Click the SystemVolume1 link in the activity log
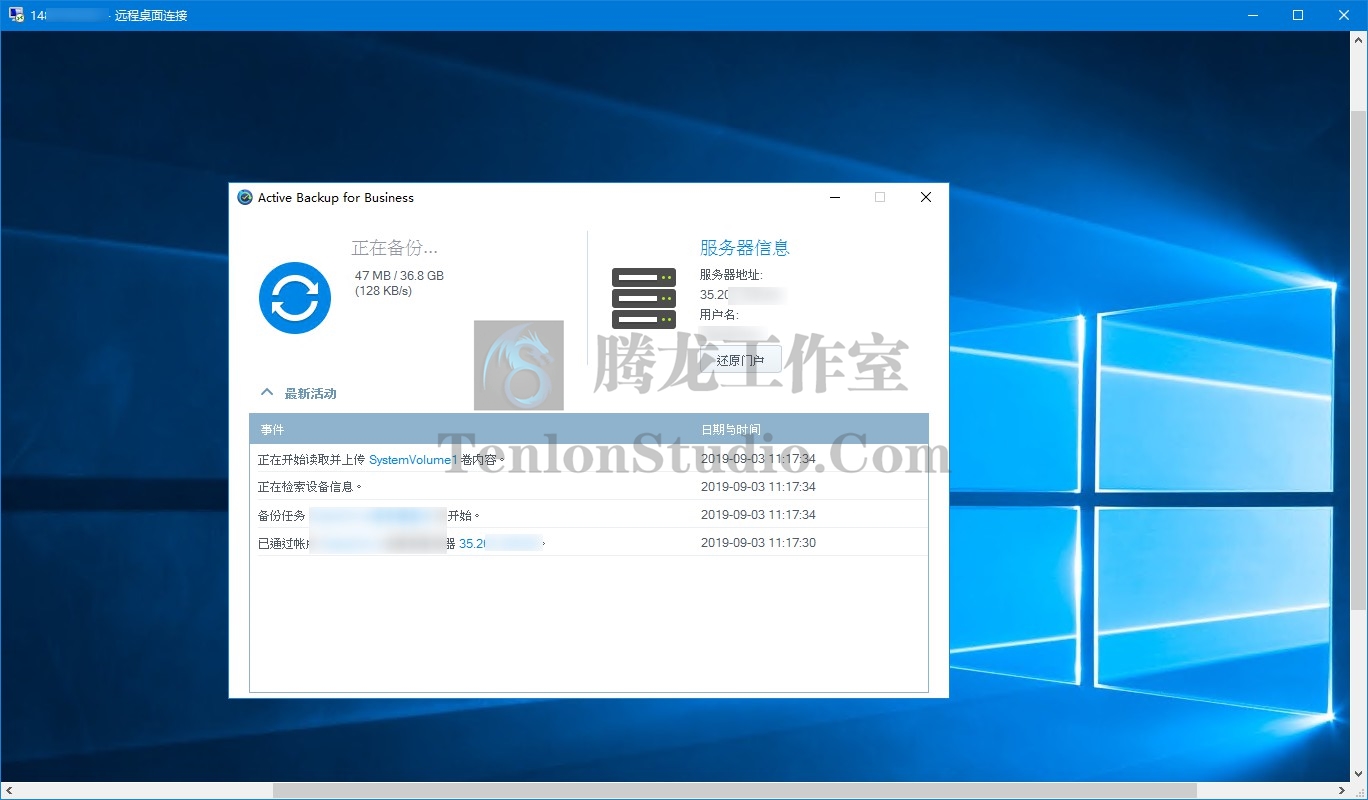This screenshot has height=800, width=1368. pyautogui.click(x=413, y=459)
